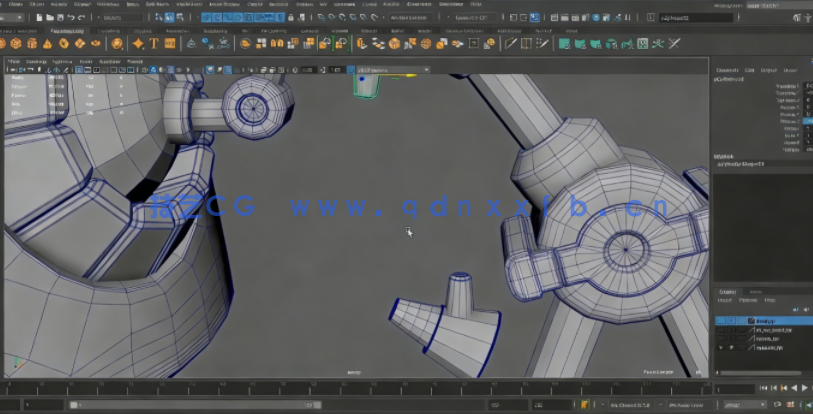813x414 pixels.
Task: Click the create new layer icon in the layer editor
Action: 806,309
